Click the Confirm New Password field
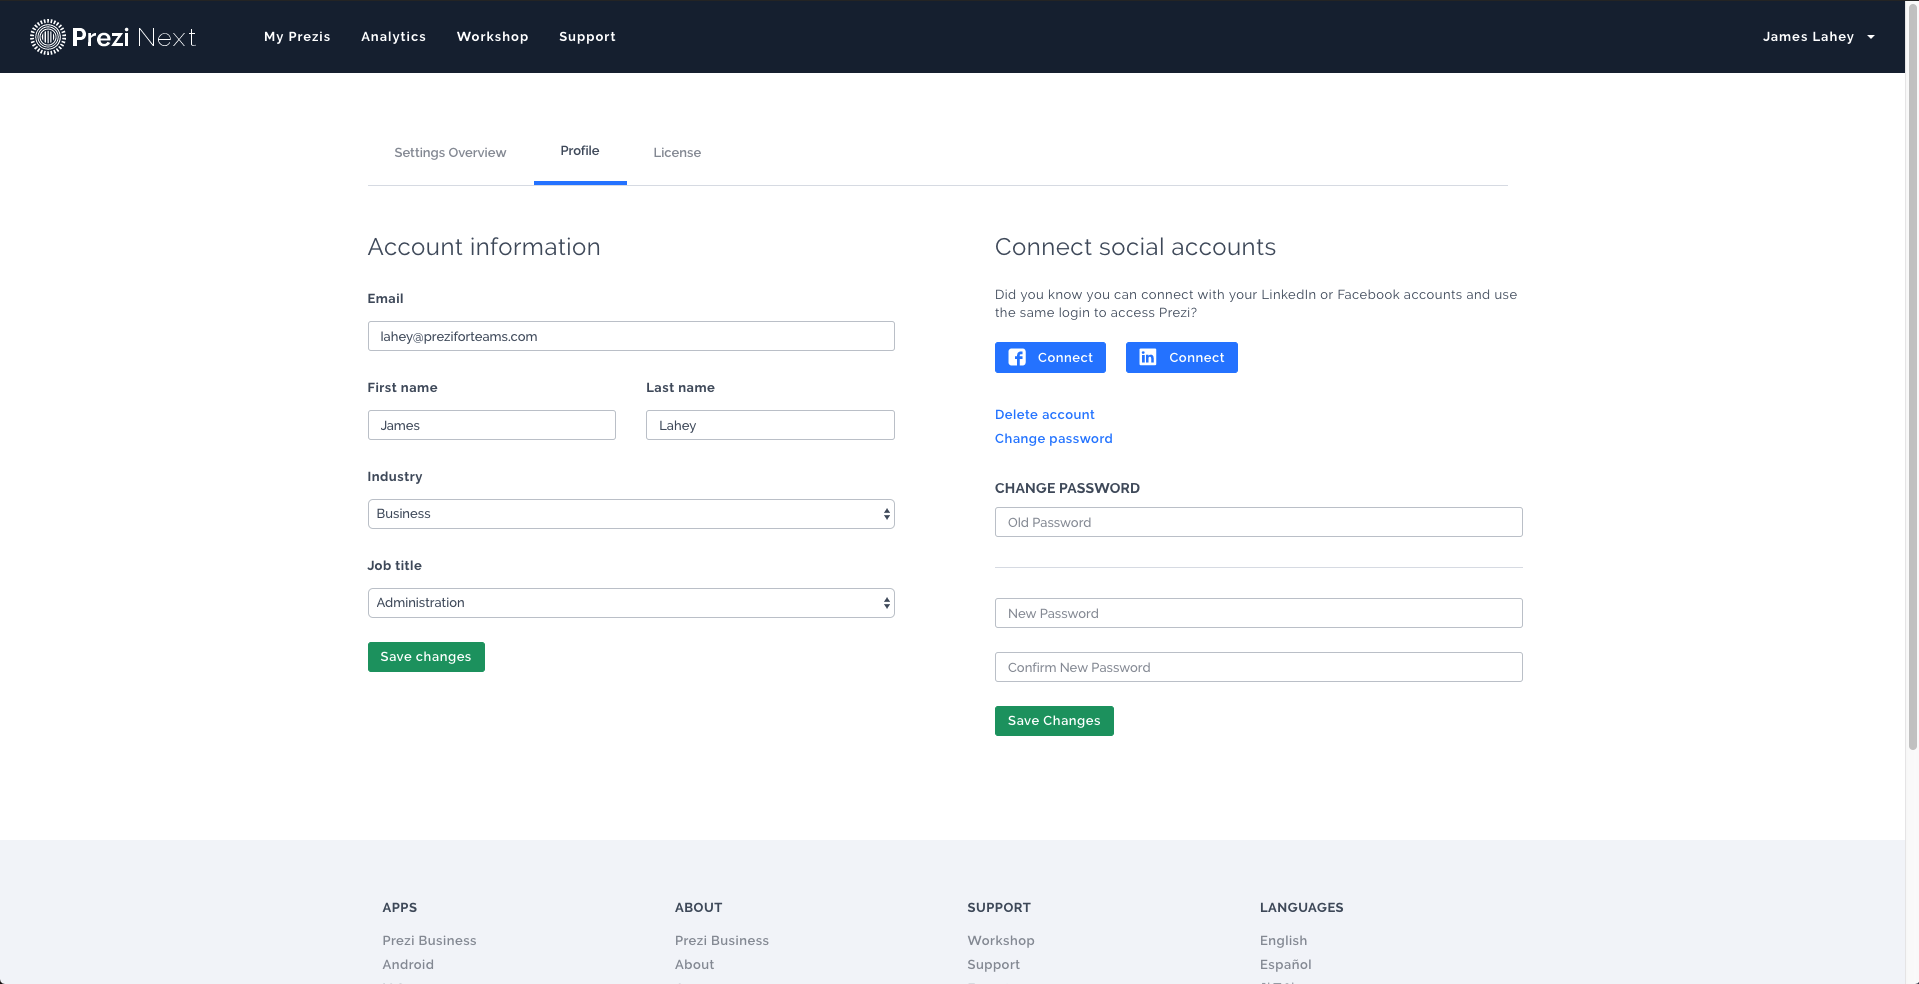 [1258, 667]
